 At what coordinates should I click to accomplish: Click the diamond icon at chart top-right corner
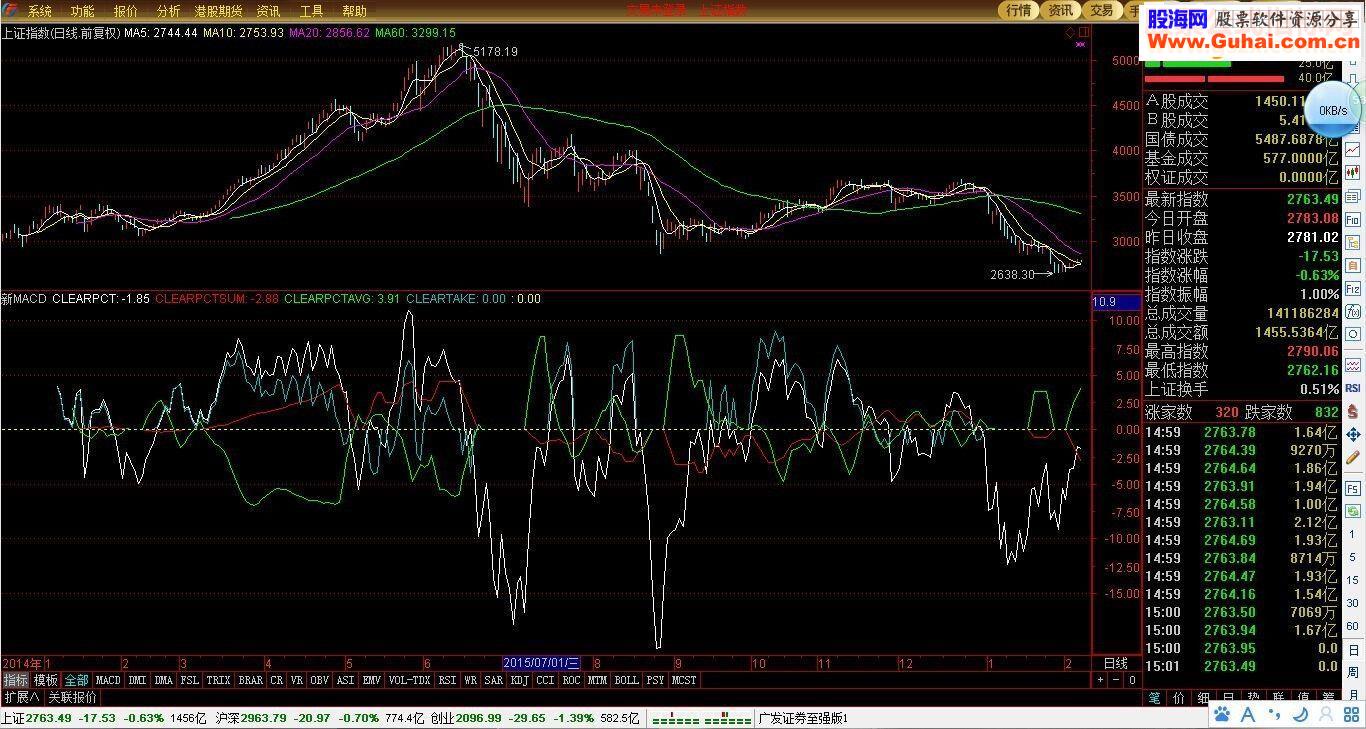click(x=1071, y=32)
